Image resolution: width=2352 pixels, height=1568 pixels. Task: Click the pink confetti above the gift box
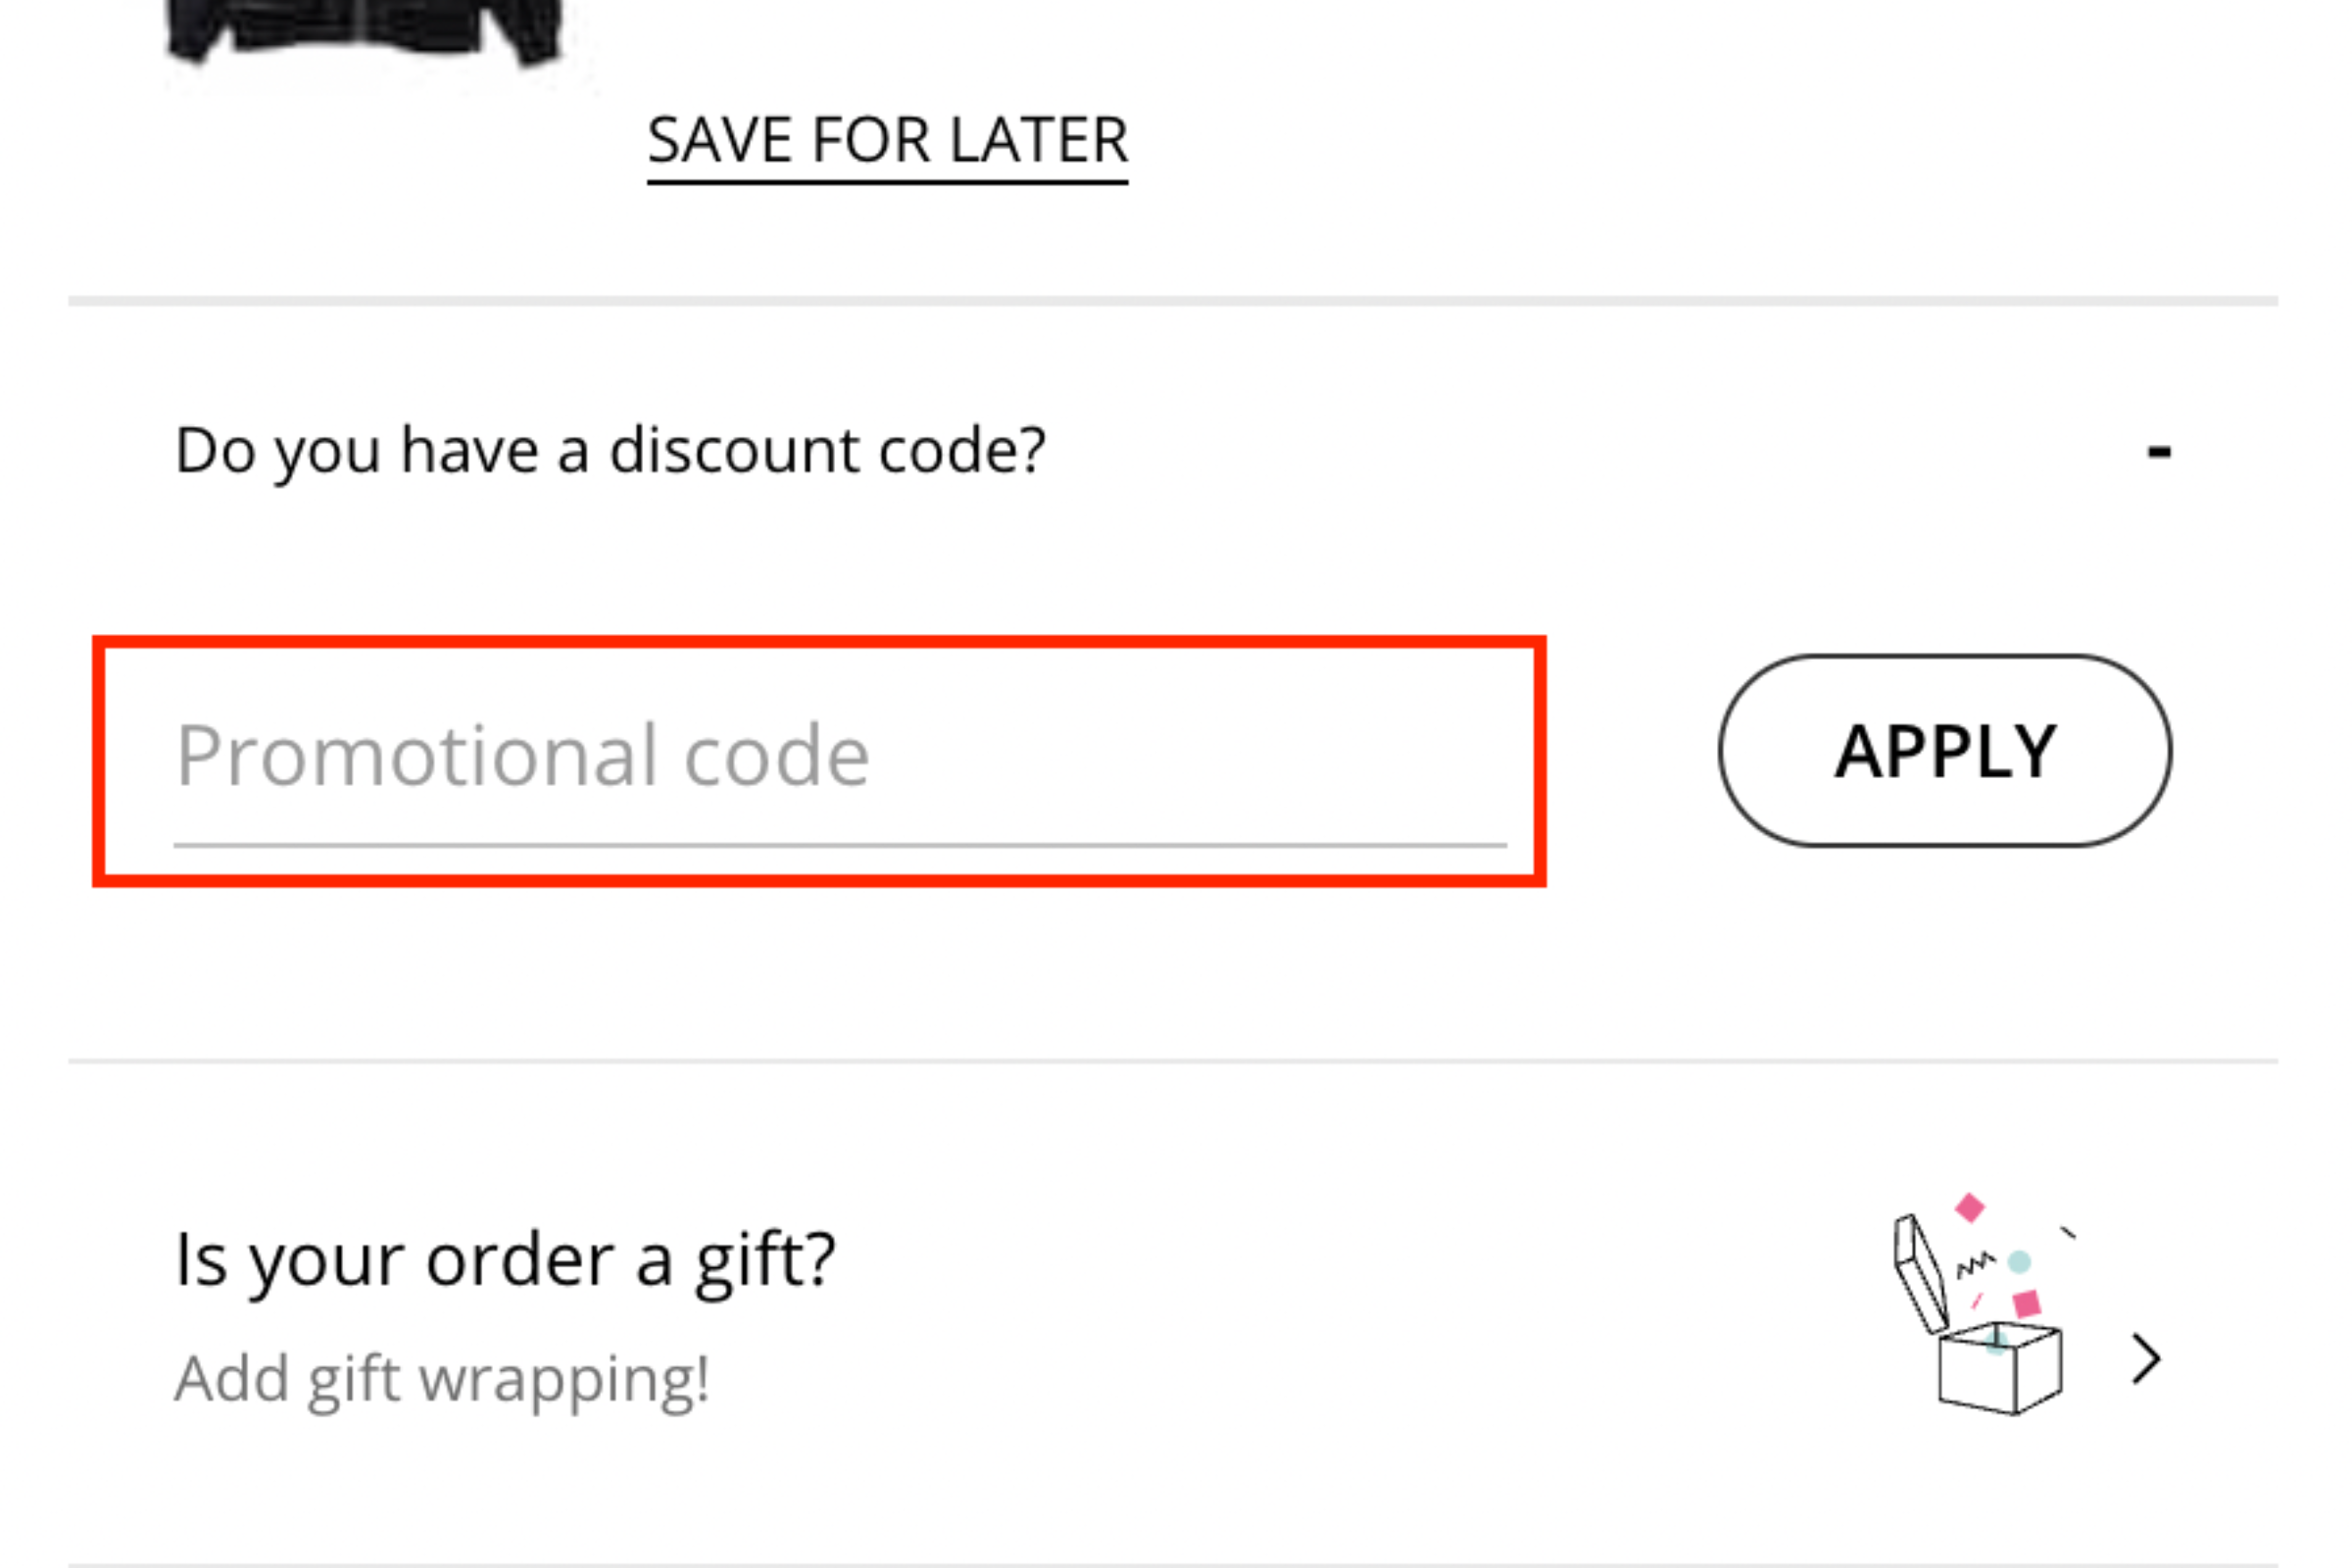1969,1208
